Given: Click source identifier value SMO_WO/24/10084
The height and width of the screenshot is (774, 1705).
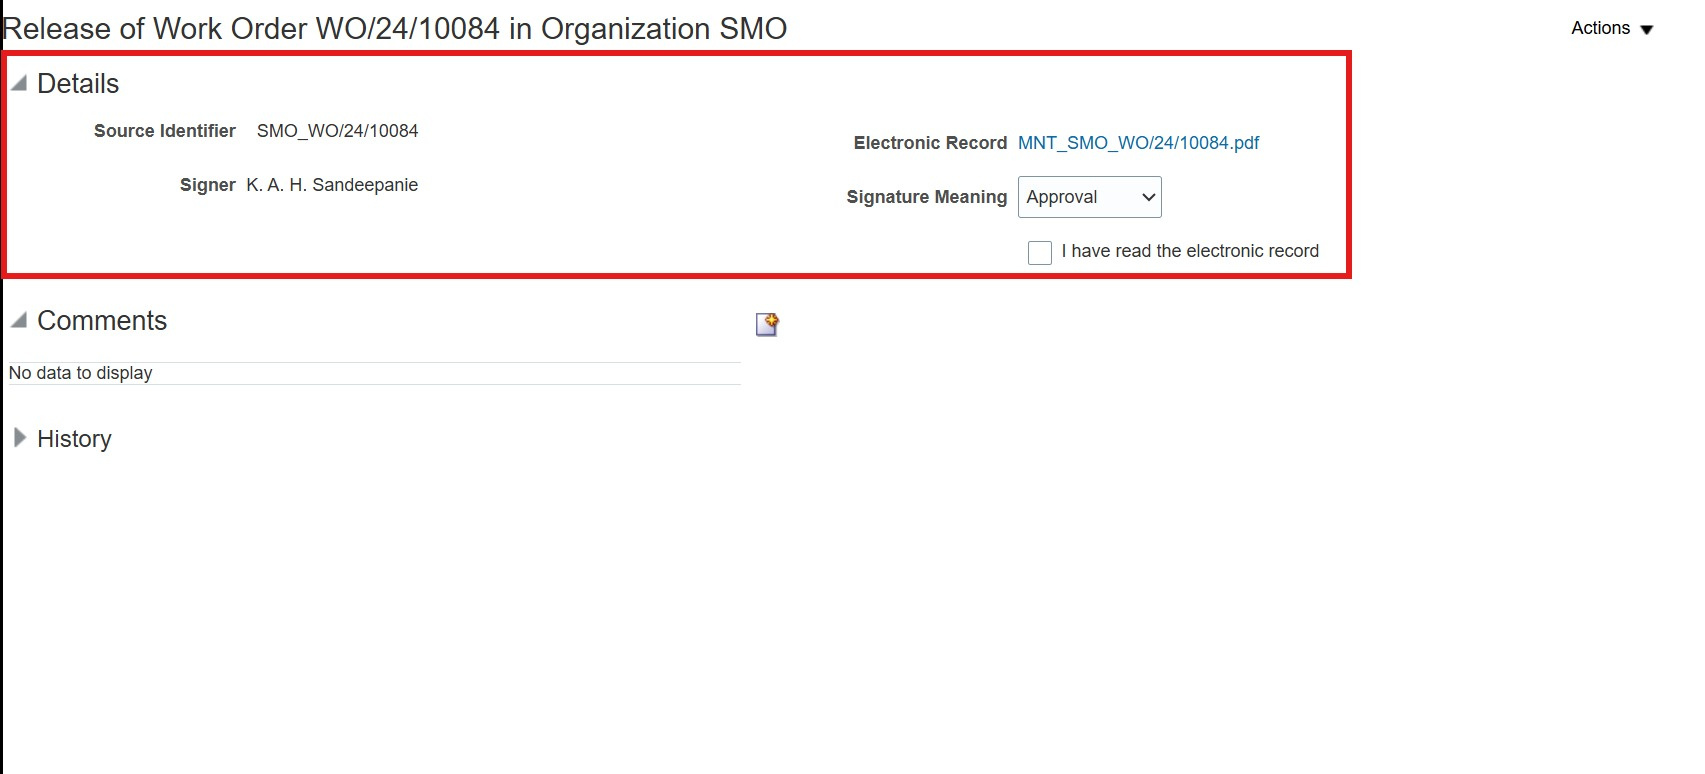Looking at the screenshot, I should [x=337, y=131].
